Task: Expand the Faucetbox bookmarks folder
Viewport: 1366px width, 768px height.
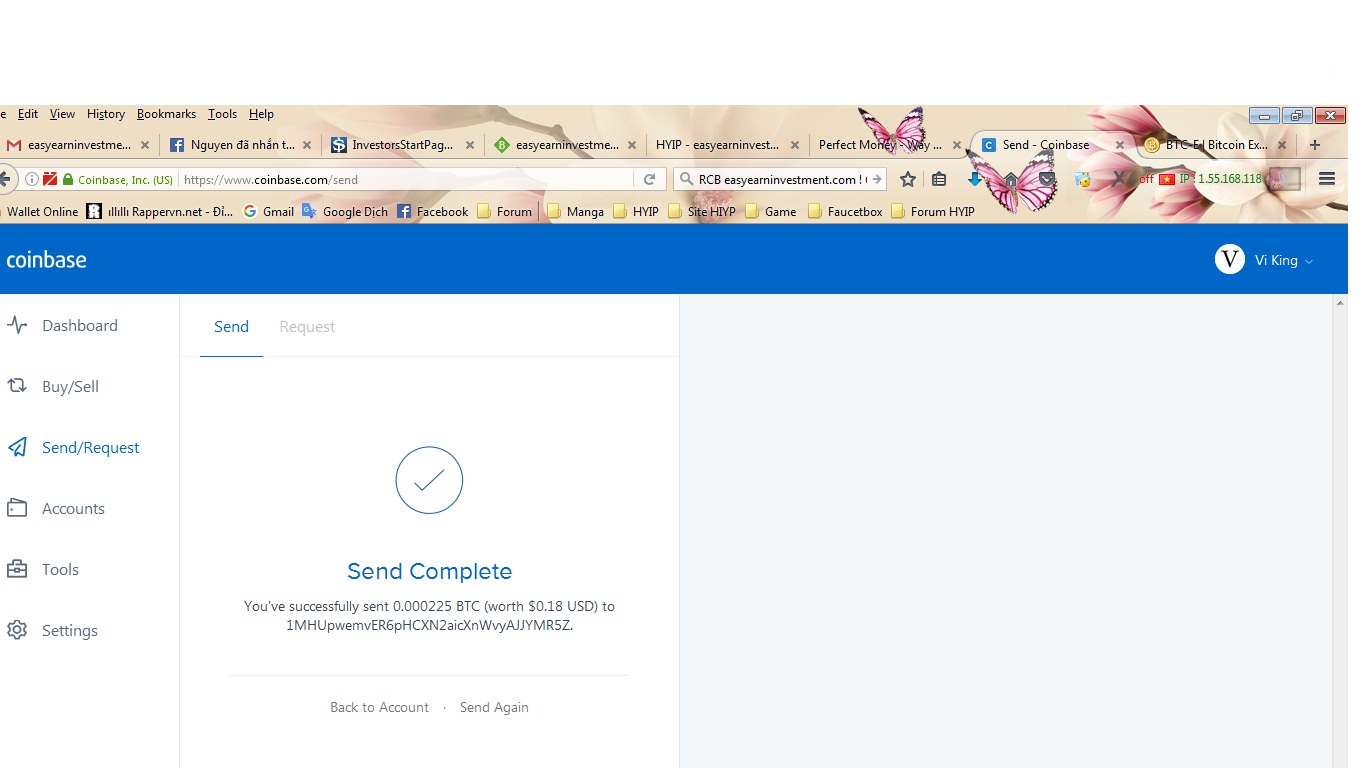Action: tap(845, 211)
